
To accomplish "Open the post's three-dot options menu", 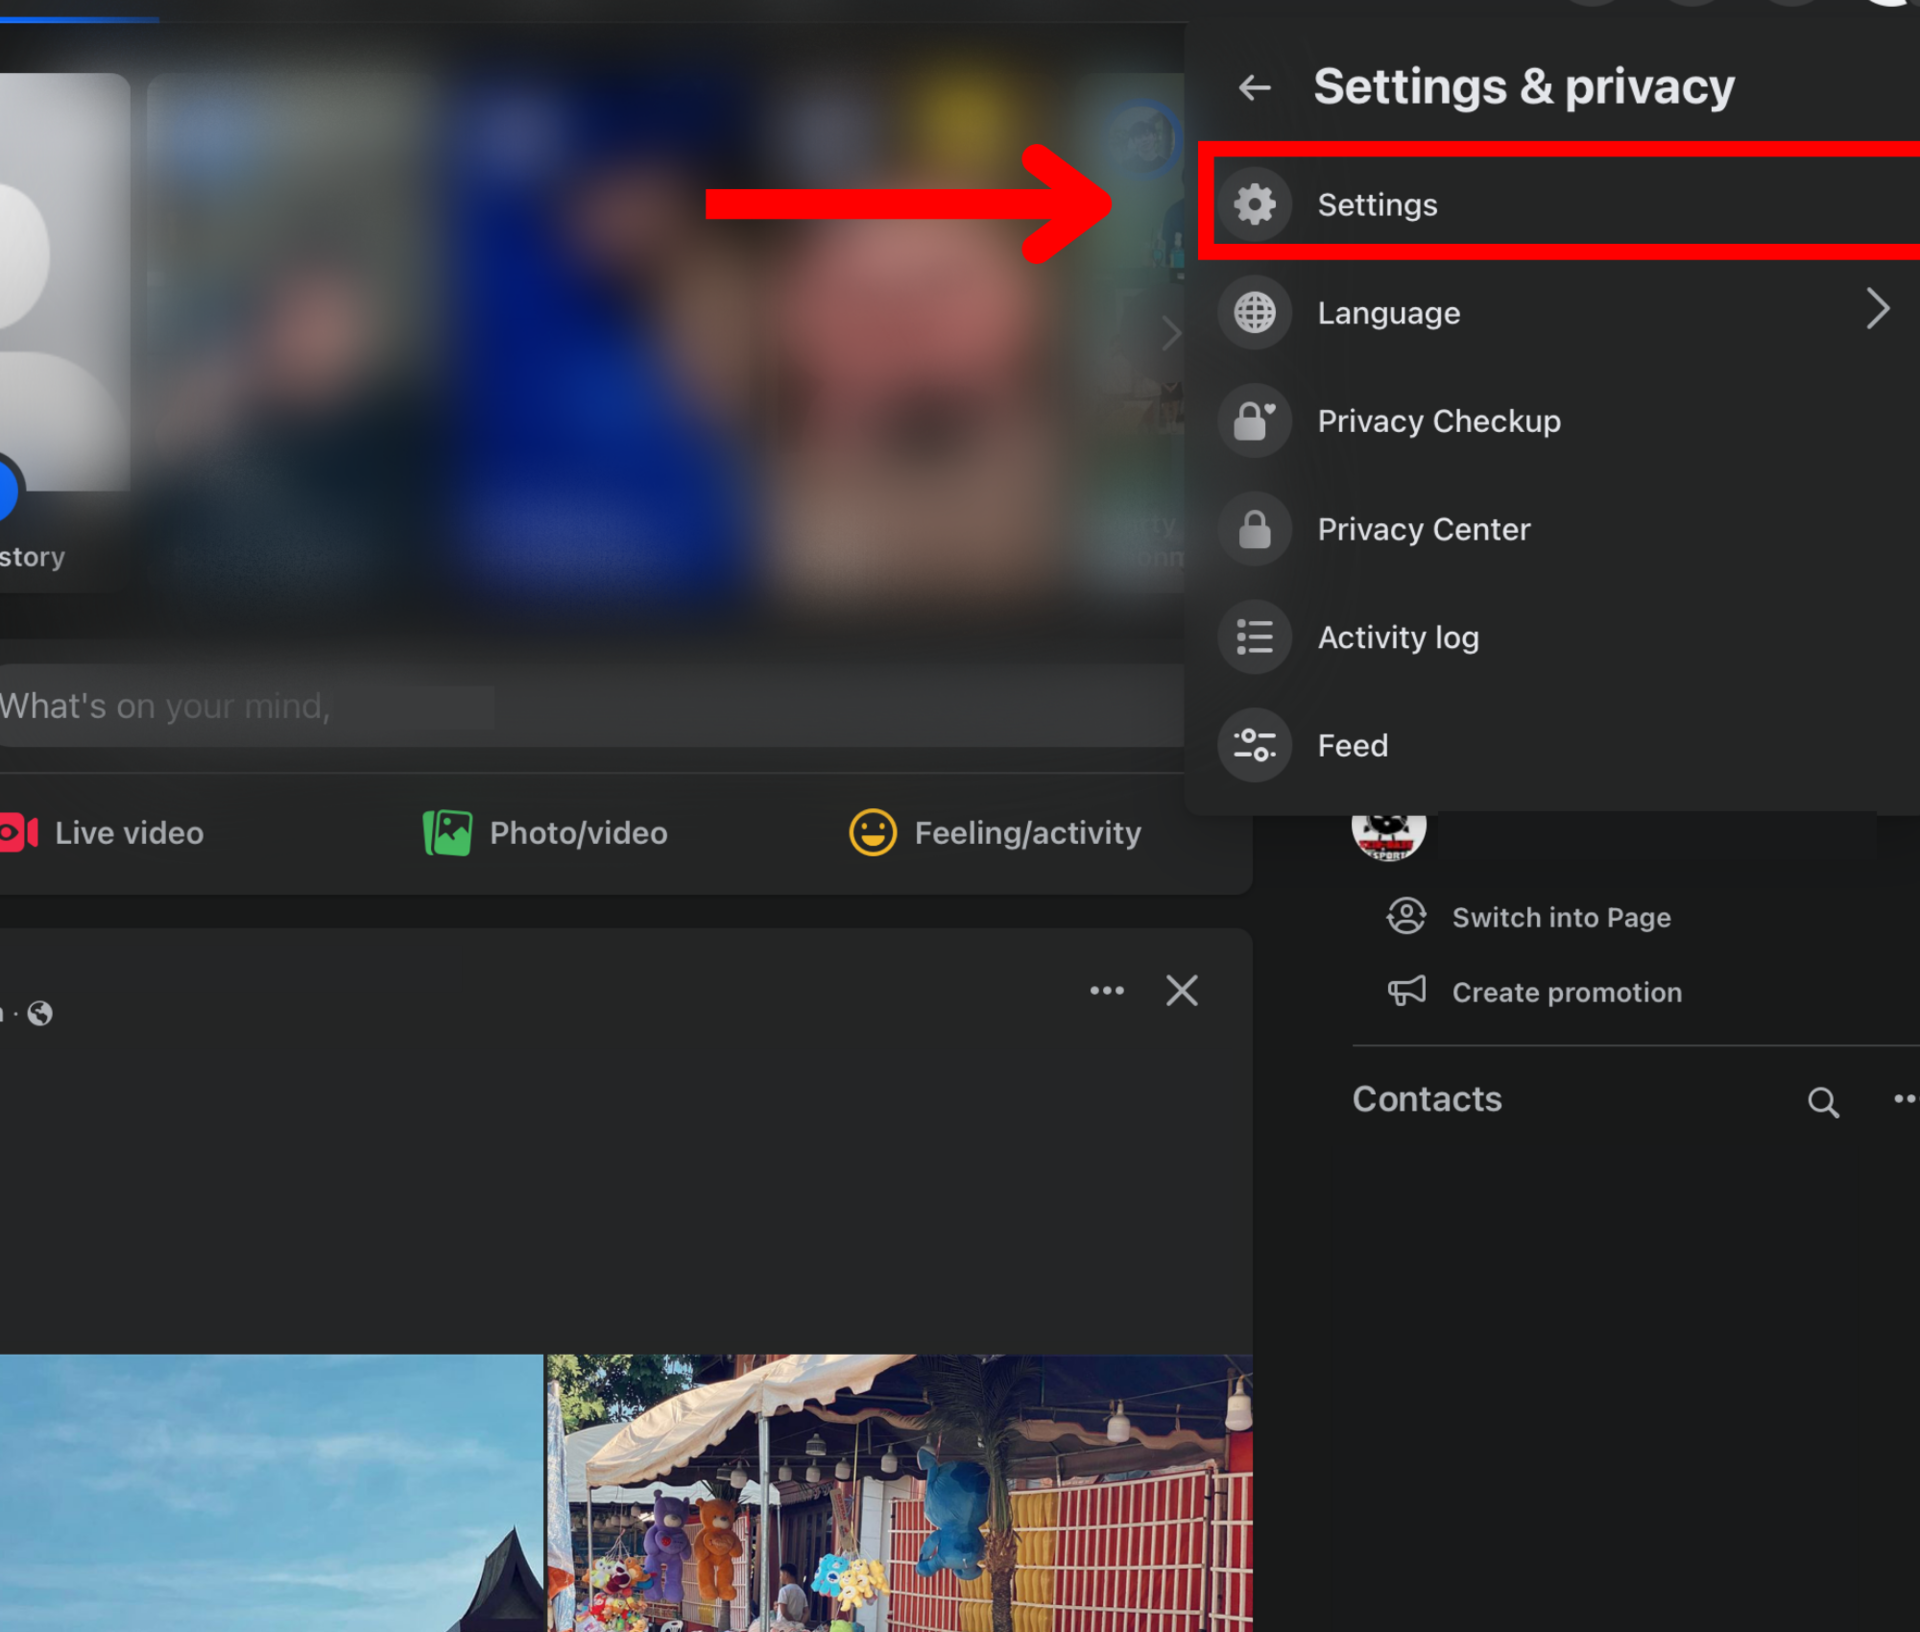I will tap(1106, 991).
